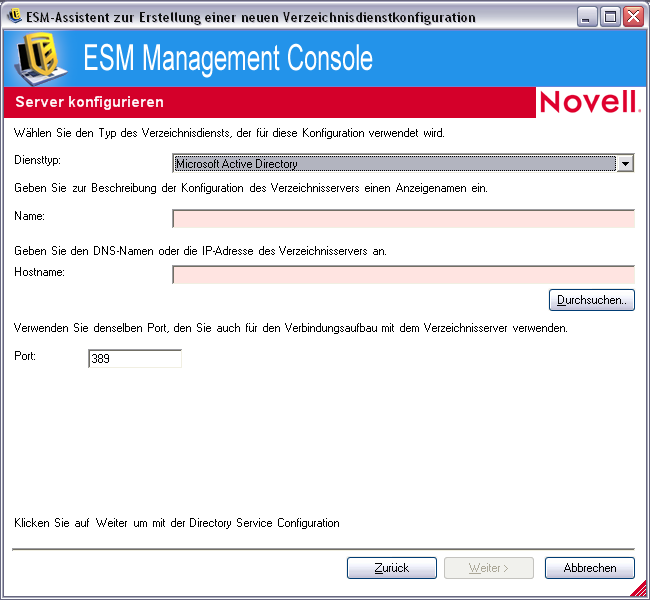Click the window title bar text

(x=251, y=17)
